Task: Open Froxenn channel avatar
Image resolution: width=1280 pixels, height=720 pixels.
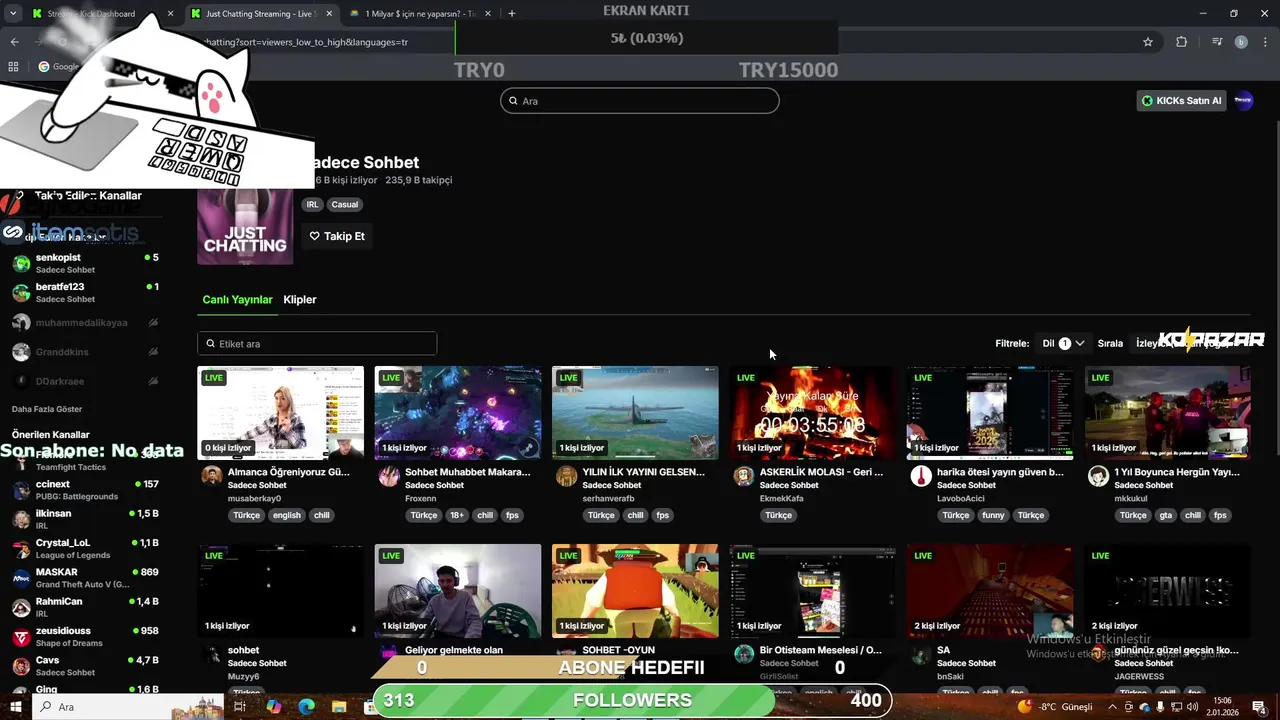Action: coord(388,475)
